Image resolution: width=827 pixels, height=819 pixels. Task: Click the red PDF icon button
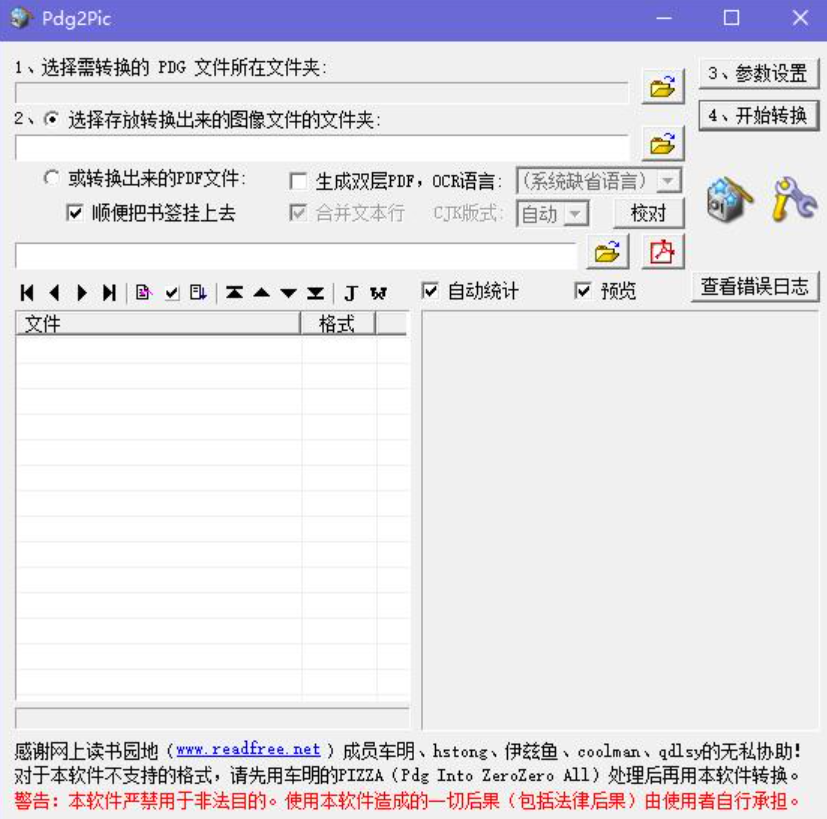coord(662,252)
